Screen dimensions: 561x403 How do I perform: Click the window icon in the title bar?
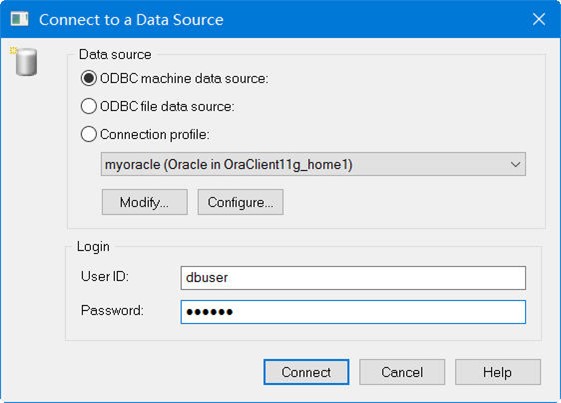click(19, 19)
